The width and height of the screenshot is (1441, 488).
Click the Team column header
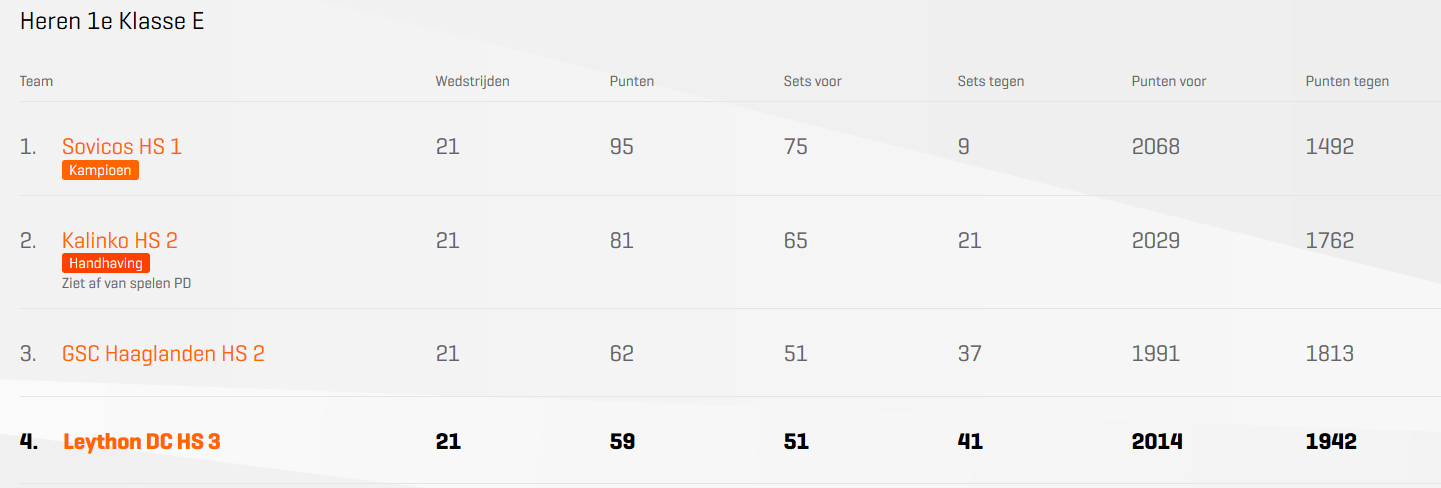pos(36,81)
